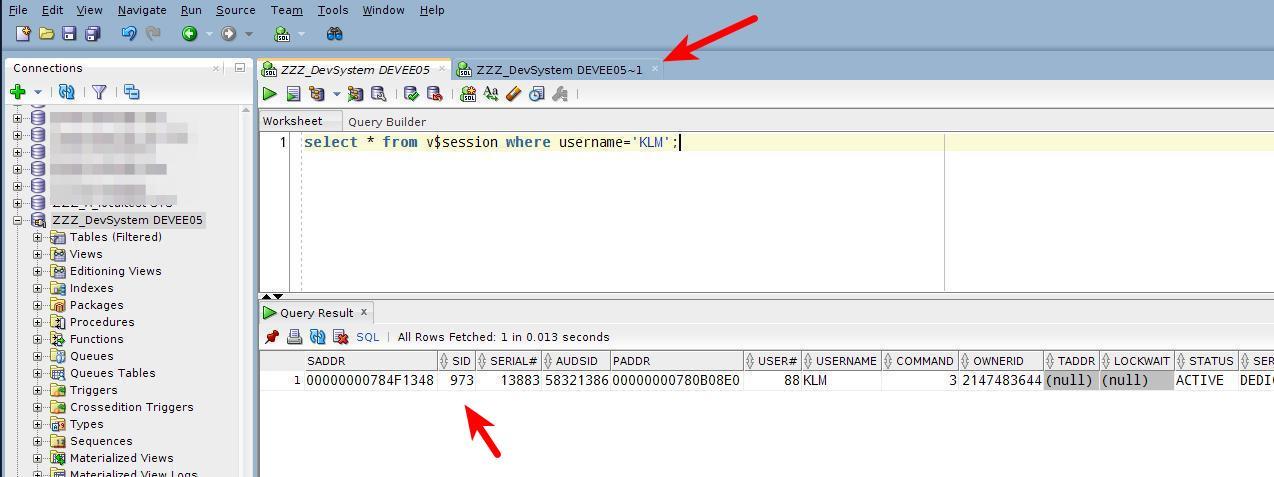The height and width of the screenshot is (477, 1274).
Task: Close the Query Result tab
Action: click(x=364, y=312)
